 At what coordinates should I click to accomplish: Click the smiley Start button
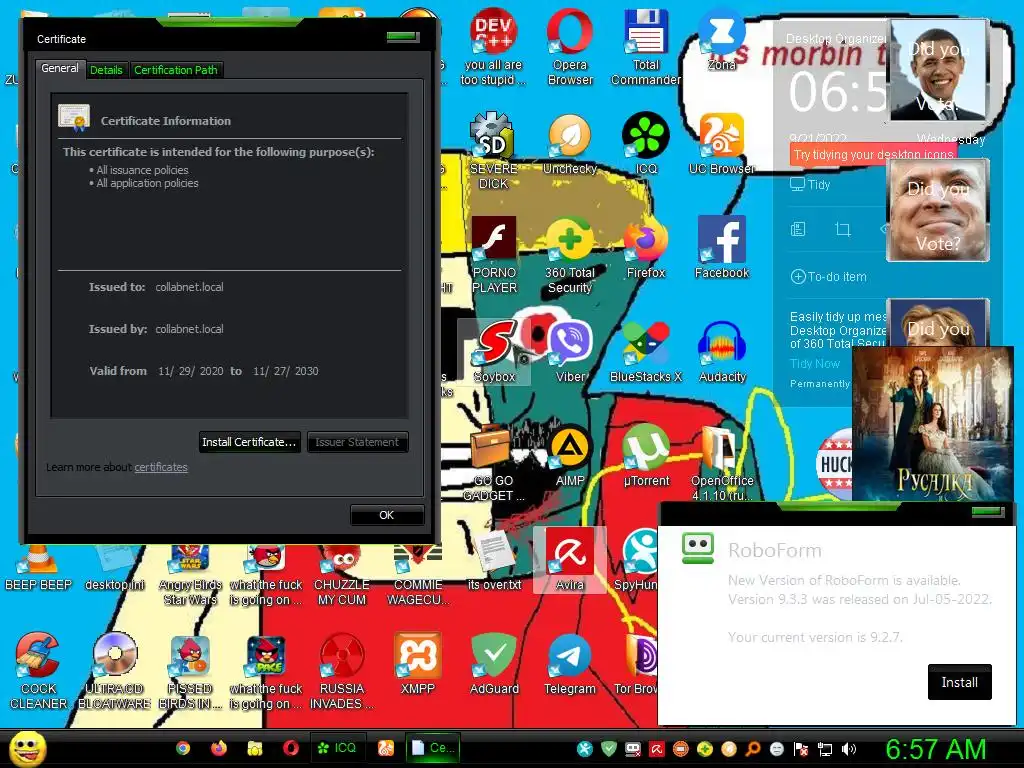tap(27, 748)
